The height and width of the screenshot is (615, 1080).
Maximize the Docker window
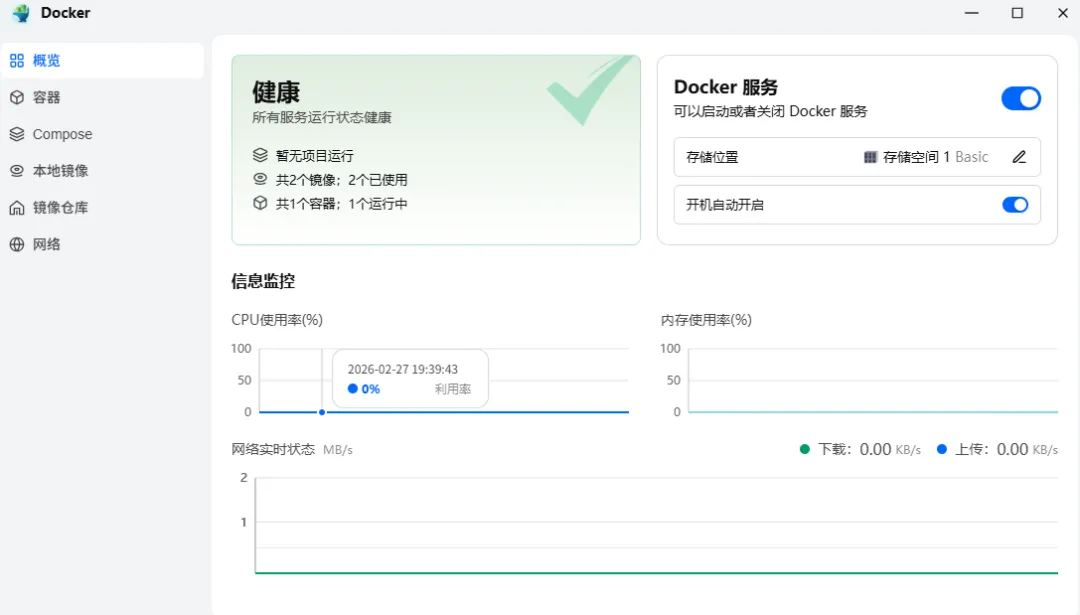(1017, 13)
